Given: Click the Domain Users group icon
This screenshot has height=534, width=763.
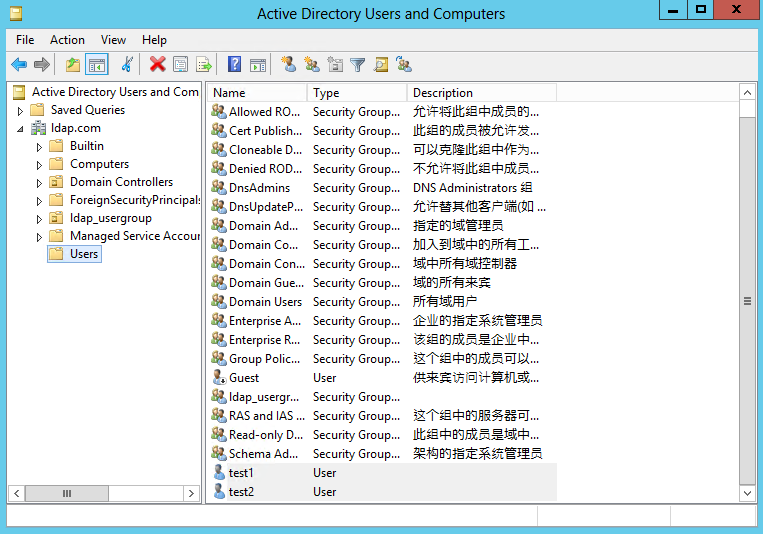Looking at the screenshot, I should click(x=219, y=301).
